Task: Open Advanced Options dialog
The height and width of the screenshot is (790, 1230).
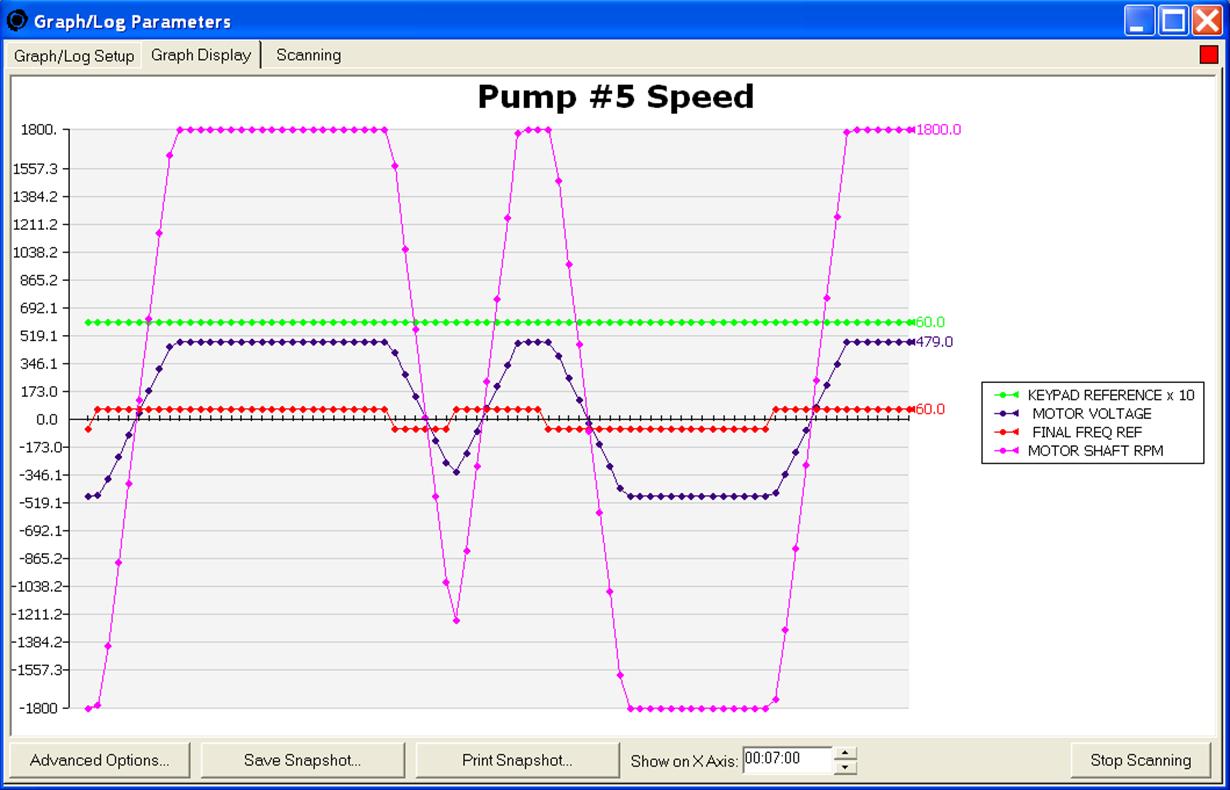Action: (100, 760)
